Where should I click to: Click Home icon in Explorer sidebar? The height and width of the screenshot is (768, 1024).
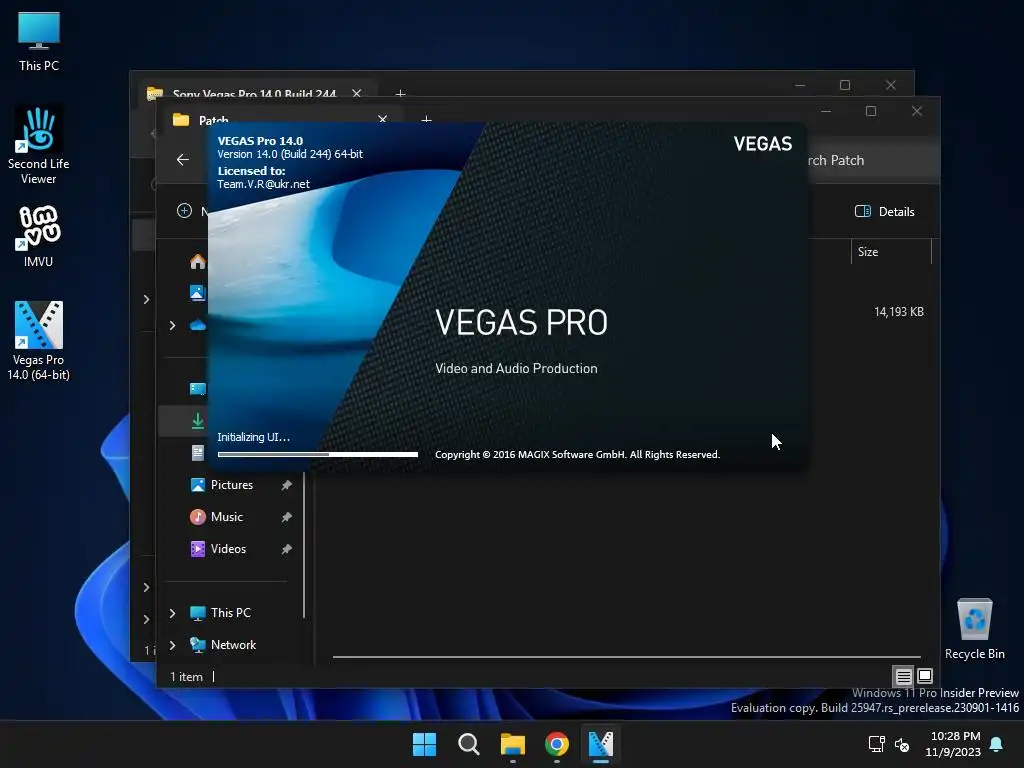click(x=197, y=262)
